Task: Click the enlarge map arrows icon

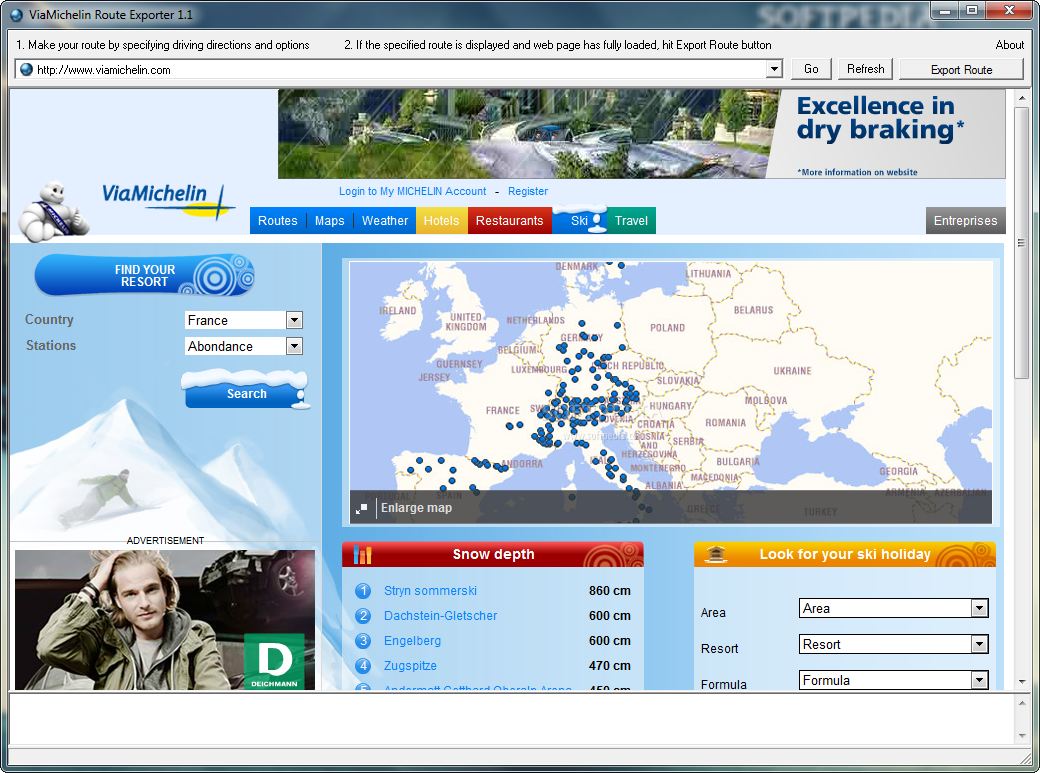Action: 361,508
